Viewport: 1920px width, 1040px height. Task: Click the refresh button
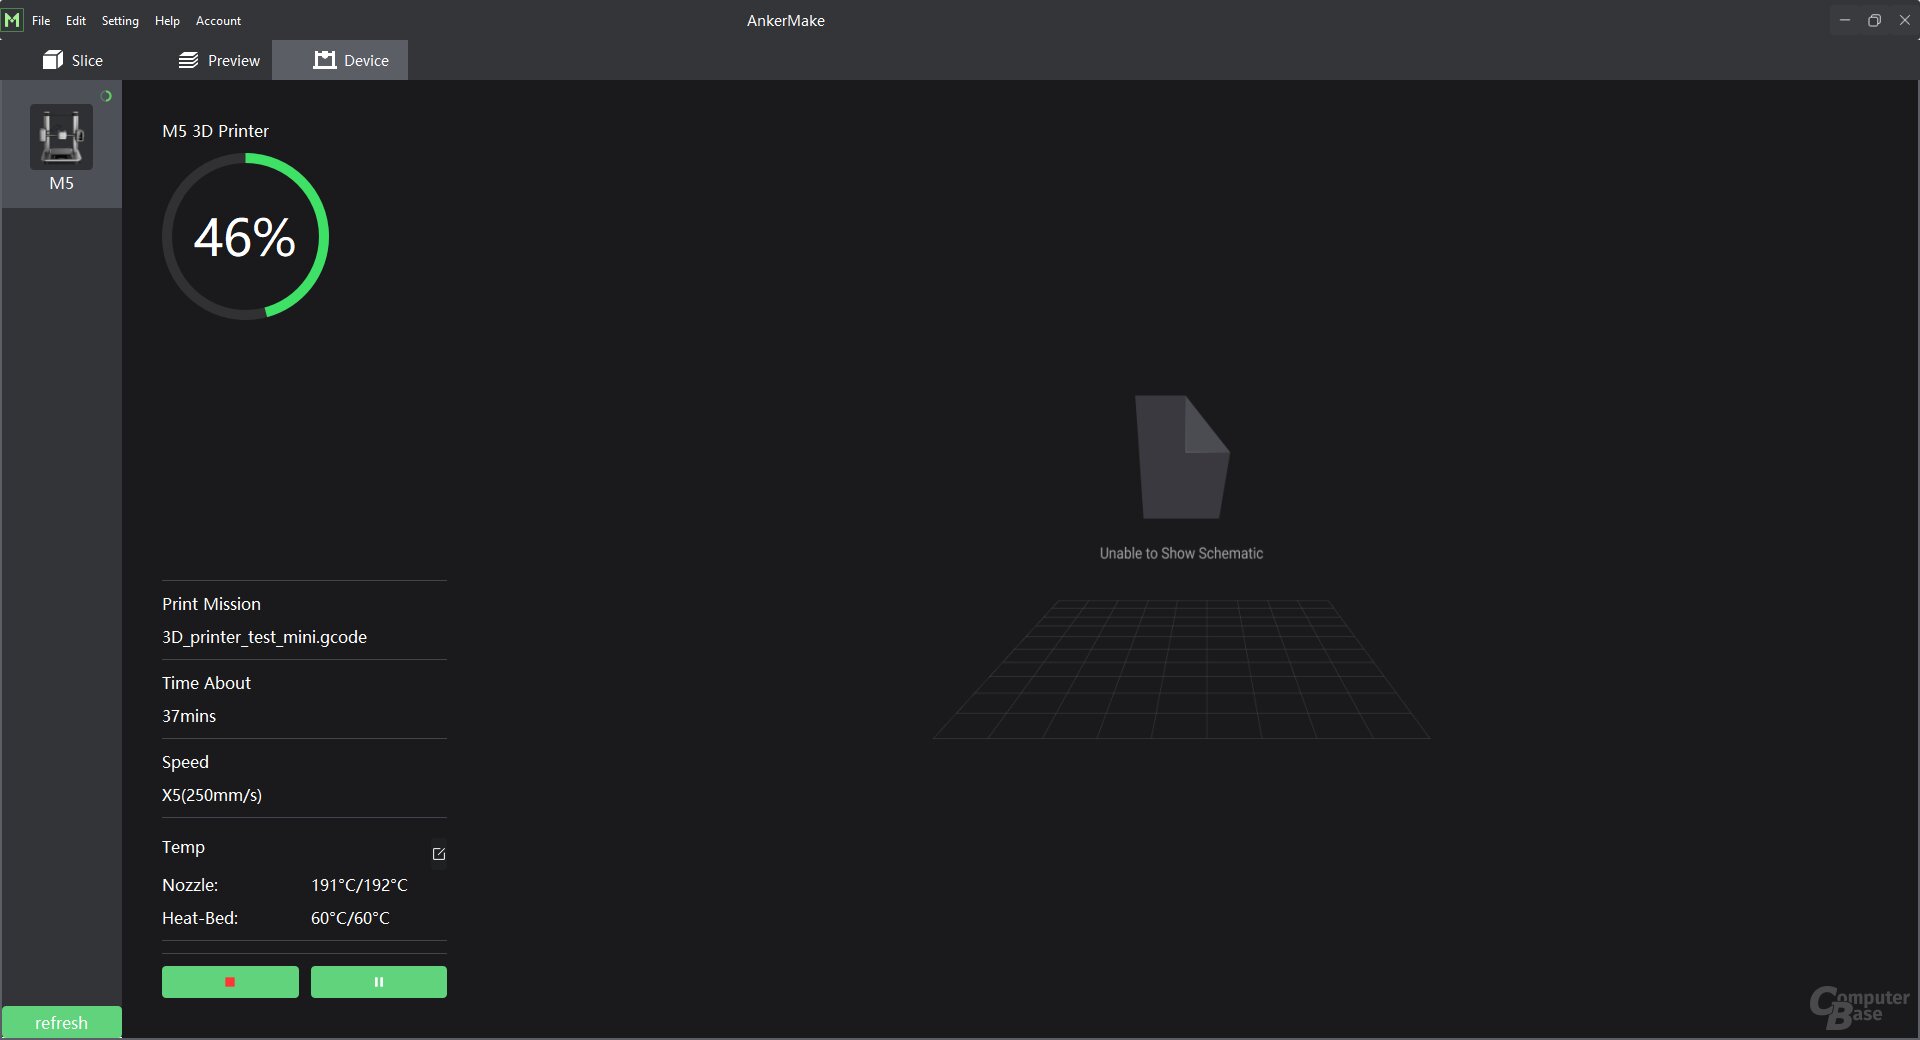coord(61,1022)
